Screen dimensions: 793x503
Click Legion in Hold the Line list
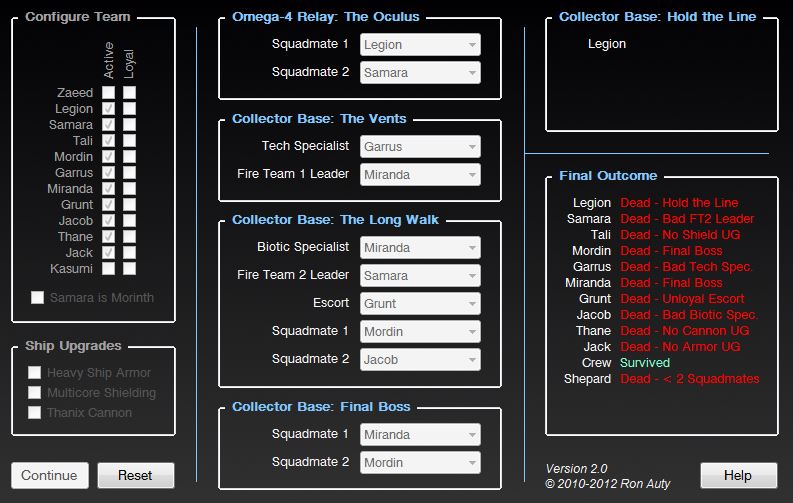point(607,44)
